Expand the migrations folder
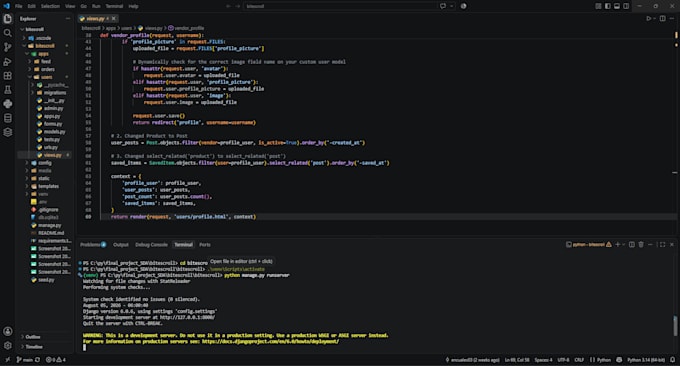This screenshot has width=680, height=366. coord(33,93)
